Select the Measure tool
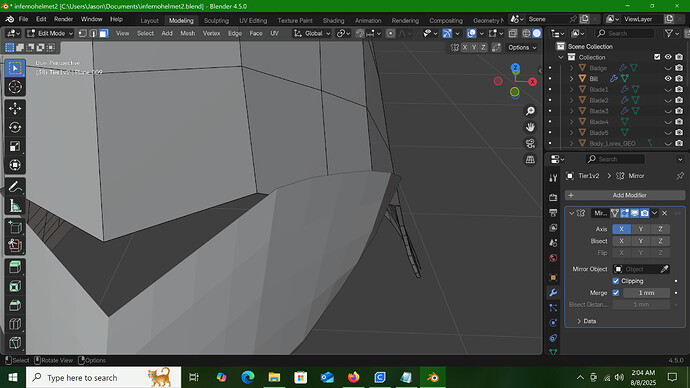 click(15, 206)
